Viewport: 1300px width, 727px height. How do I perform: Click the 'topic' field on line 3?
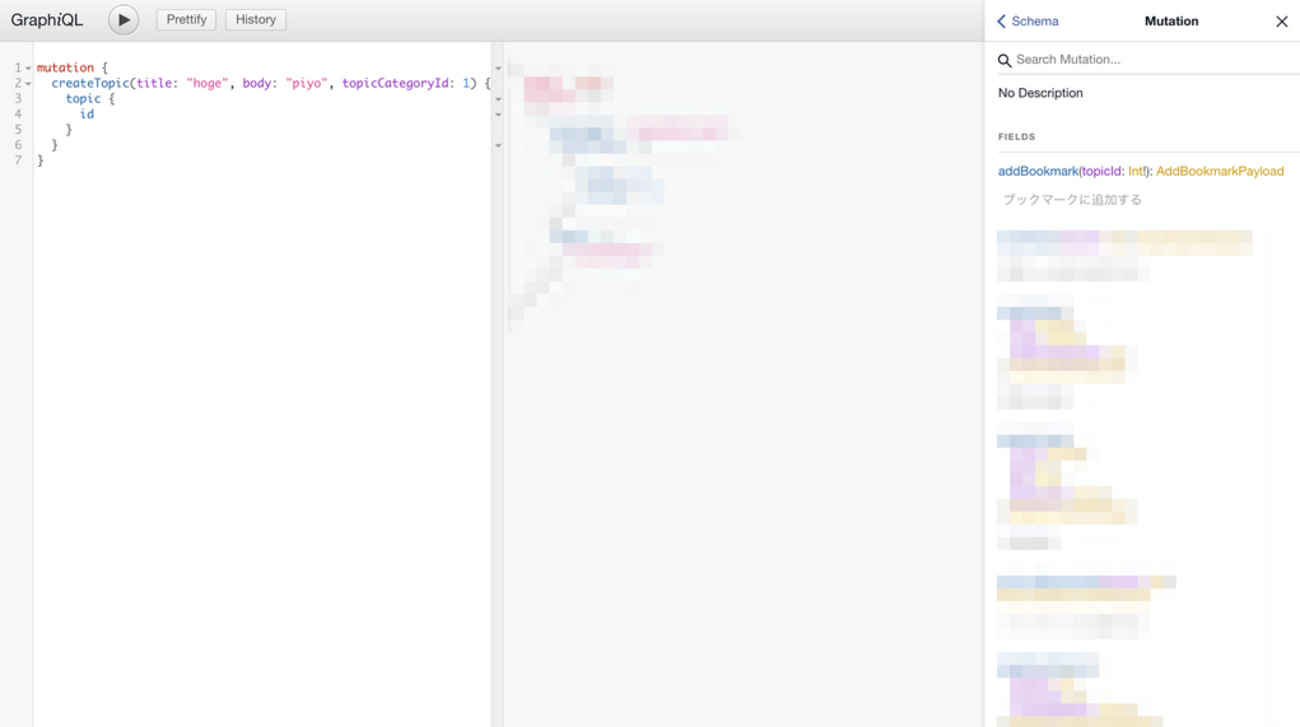click(x=83, y=99)
